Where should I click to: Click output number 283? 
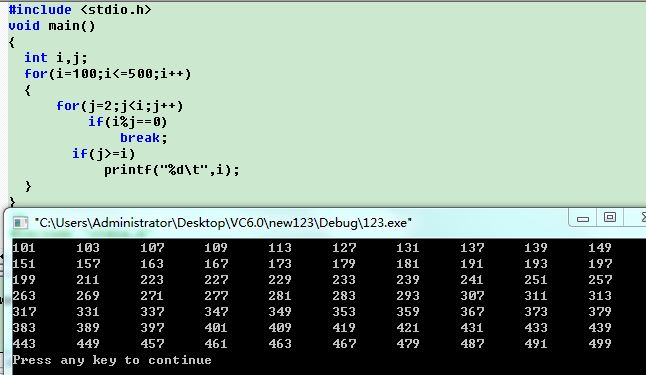pyautogui.click(x=344, y=296)
